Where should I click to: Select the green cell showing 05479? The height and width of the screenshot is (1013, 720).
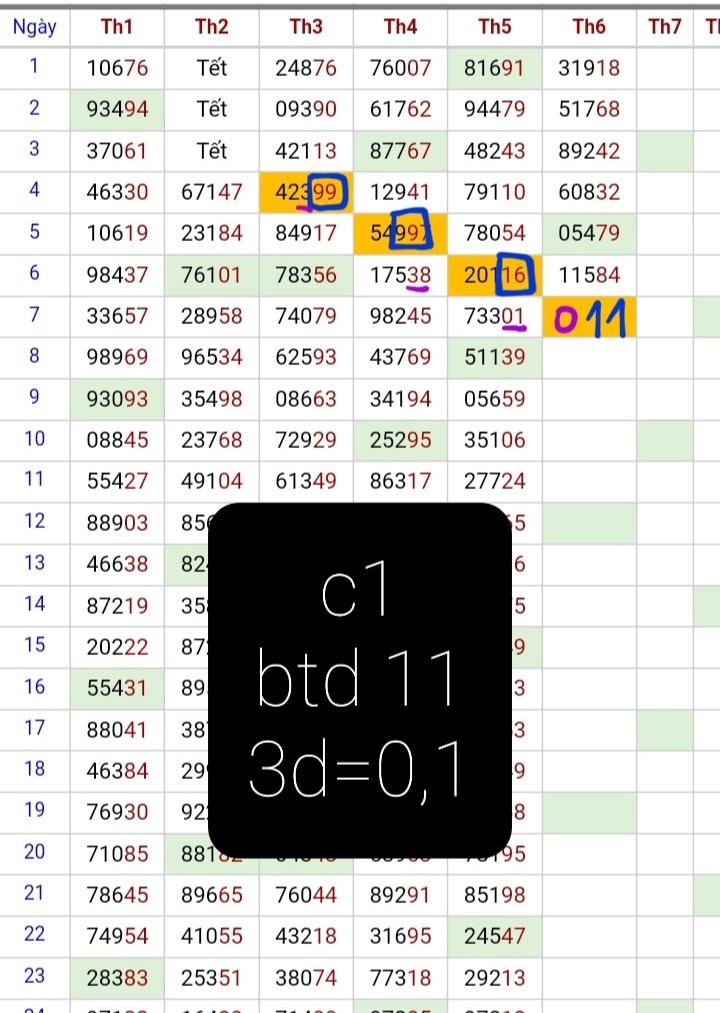(x=589, y=233)
